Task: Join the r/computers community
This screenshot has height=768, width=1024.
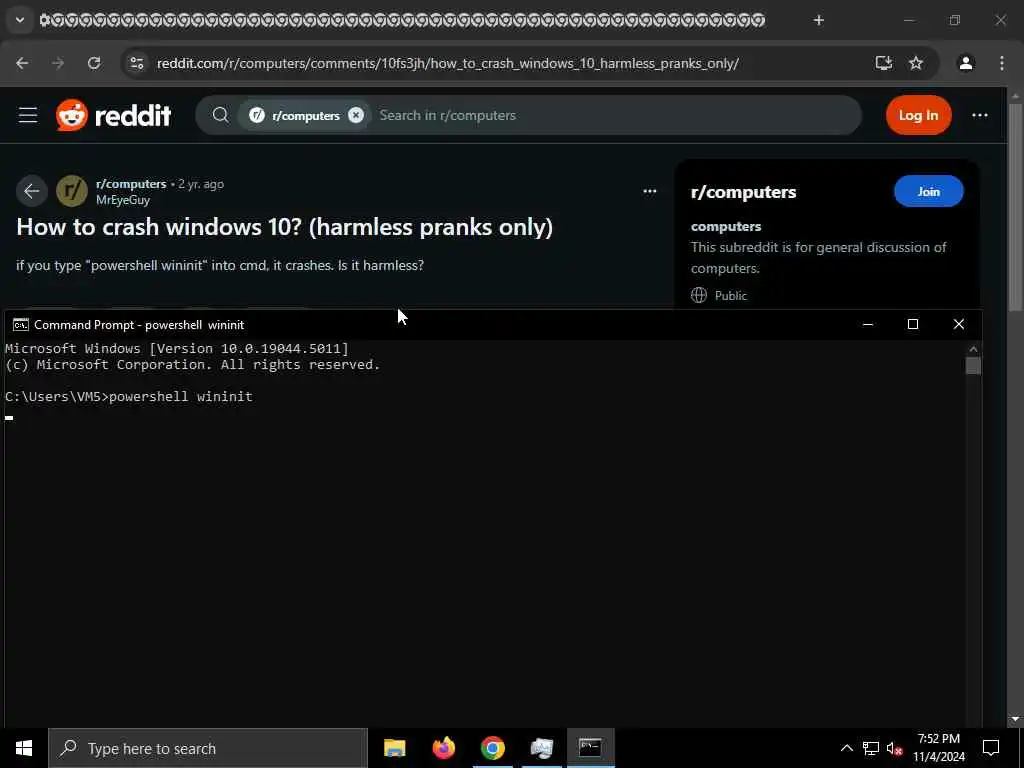Action: point(928,191)
